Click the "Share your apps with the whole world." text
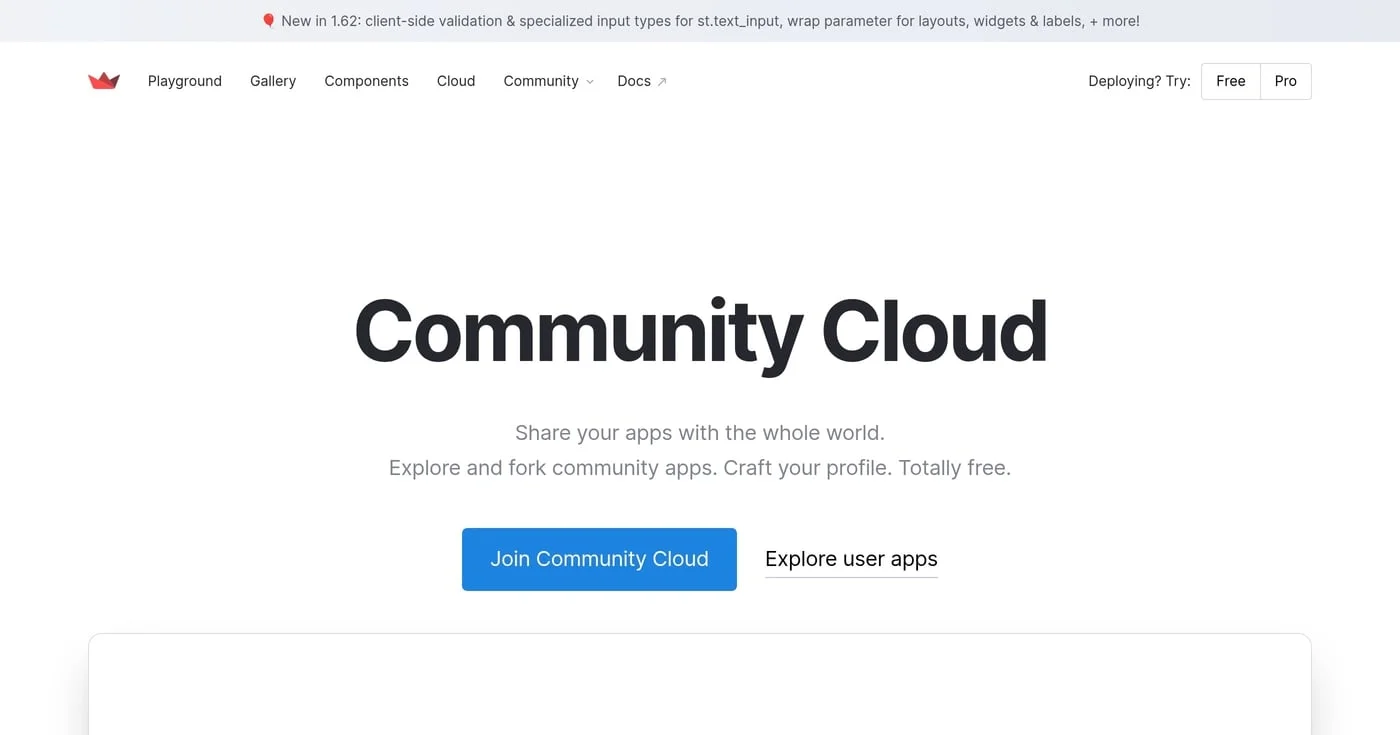Viewport: 1400px width, 735px height. (x=700, y=433)
